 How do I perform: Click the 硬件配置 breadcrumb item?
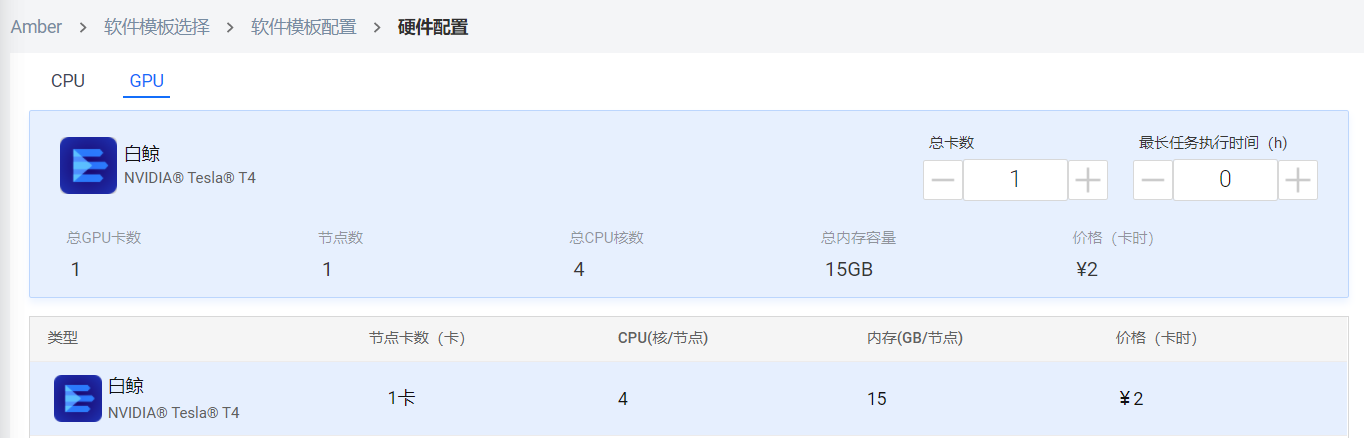pyautogui.click(x=433, y=27)
